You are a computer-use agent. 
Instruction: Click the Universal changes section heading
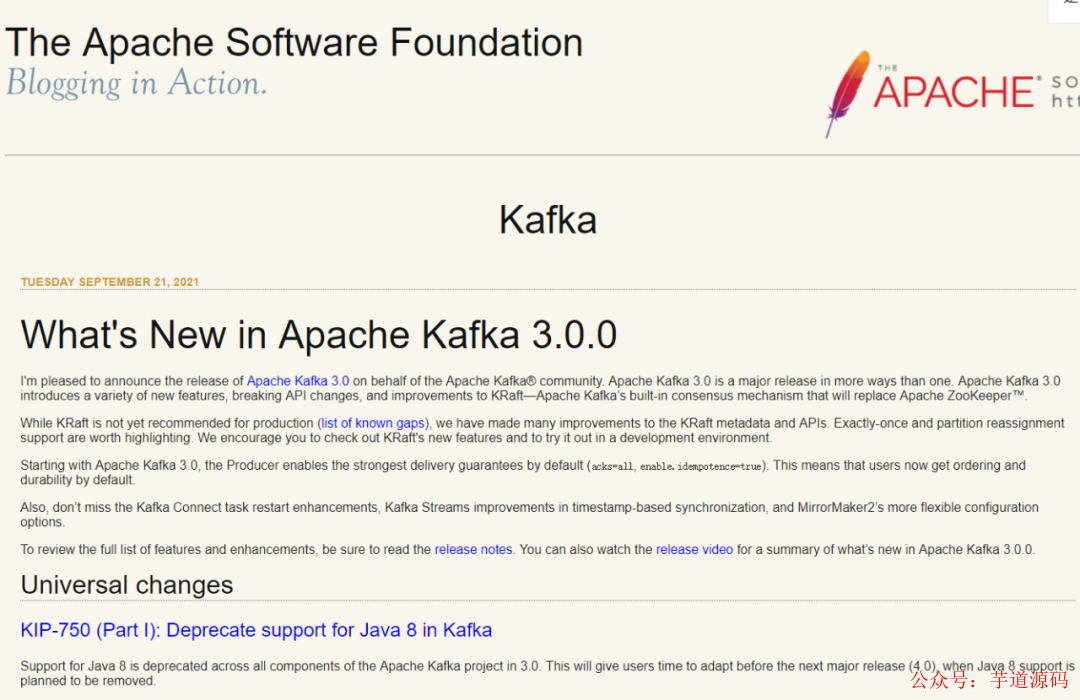[127, 585]
